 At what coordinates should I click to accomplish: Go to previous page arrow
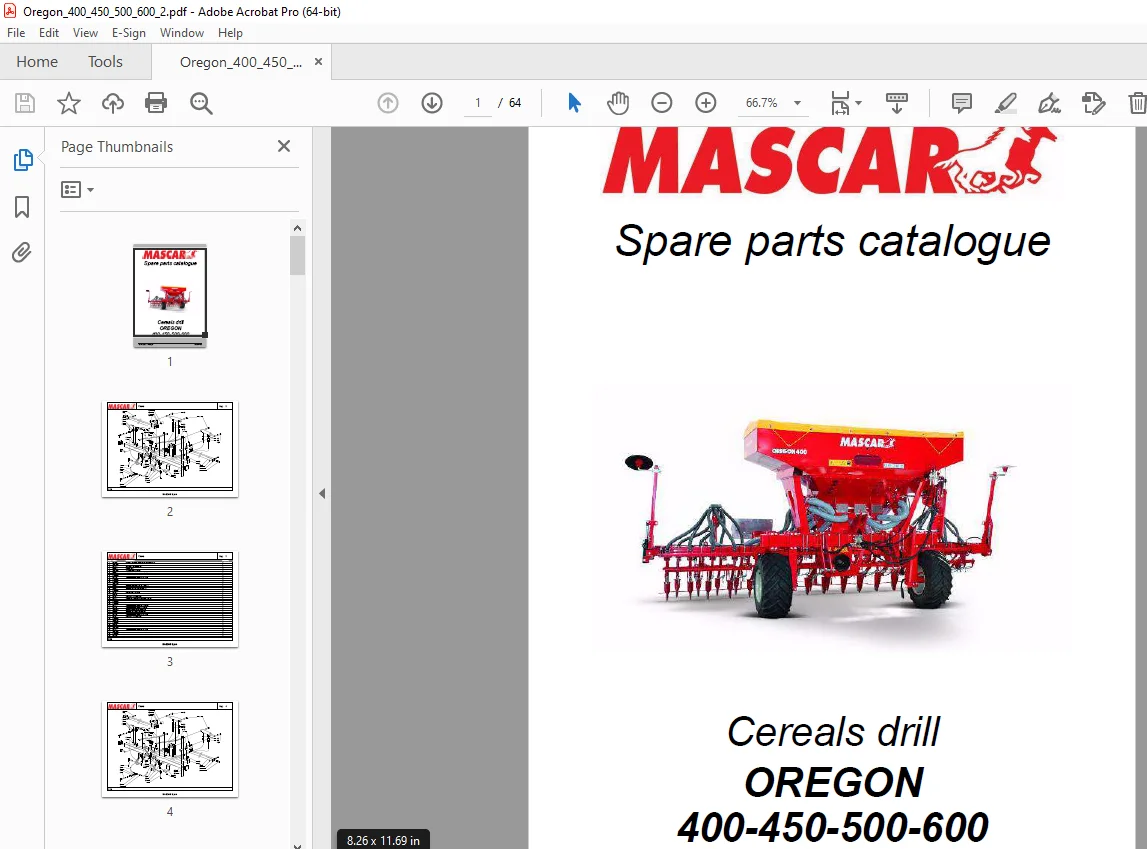pos(388,103)
